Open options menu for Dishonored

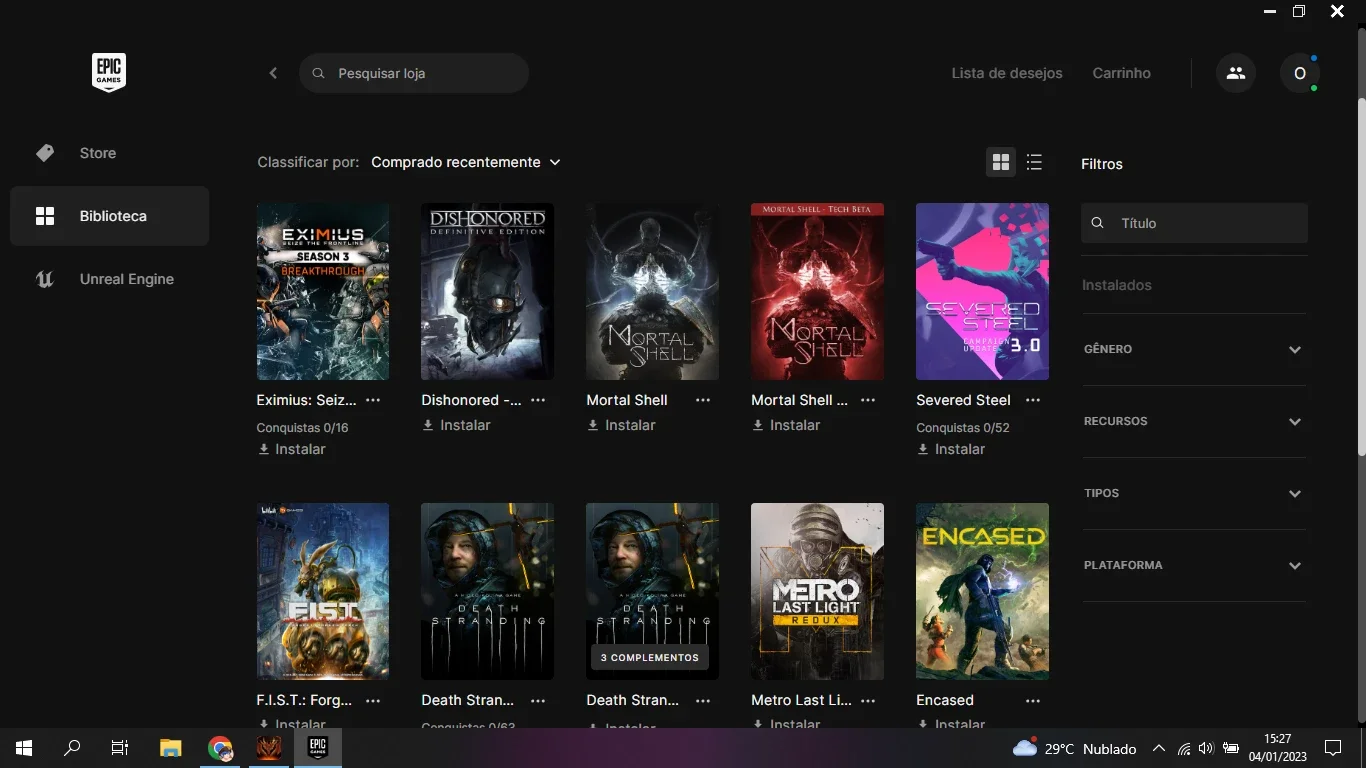click(538, 400)
